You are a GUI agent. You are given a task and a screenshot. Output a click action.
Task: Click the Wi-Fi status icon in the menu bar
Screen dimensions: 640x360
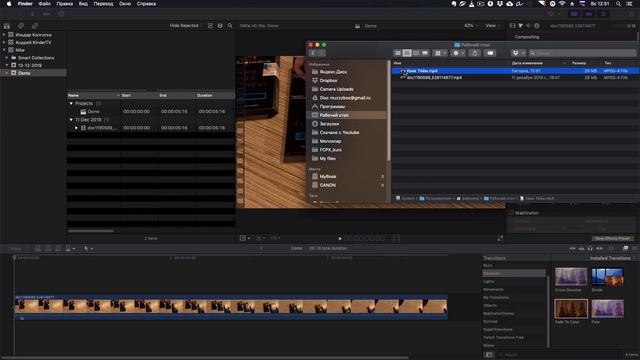click(x=562, y=4)
